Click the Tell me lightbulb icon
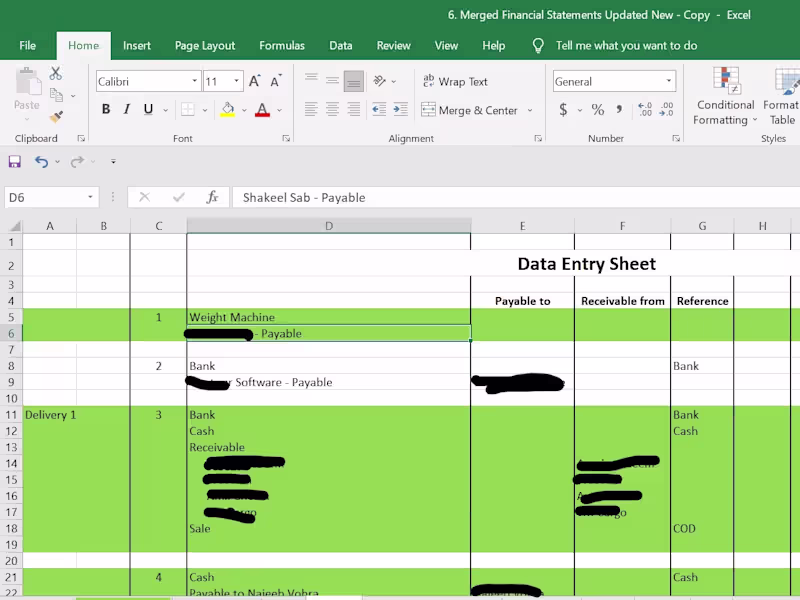 [x=538, y=45]
